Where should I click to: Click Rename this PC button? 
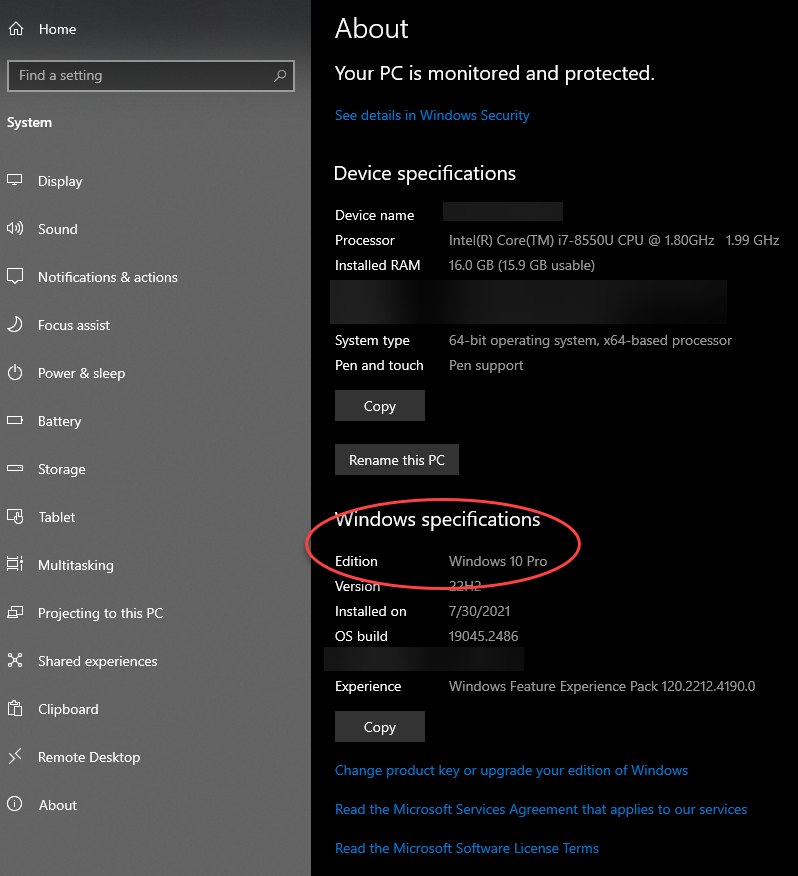click(x=397, y=460)
